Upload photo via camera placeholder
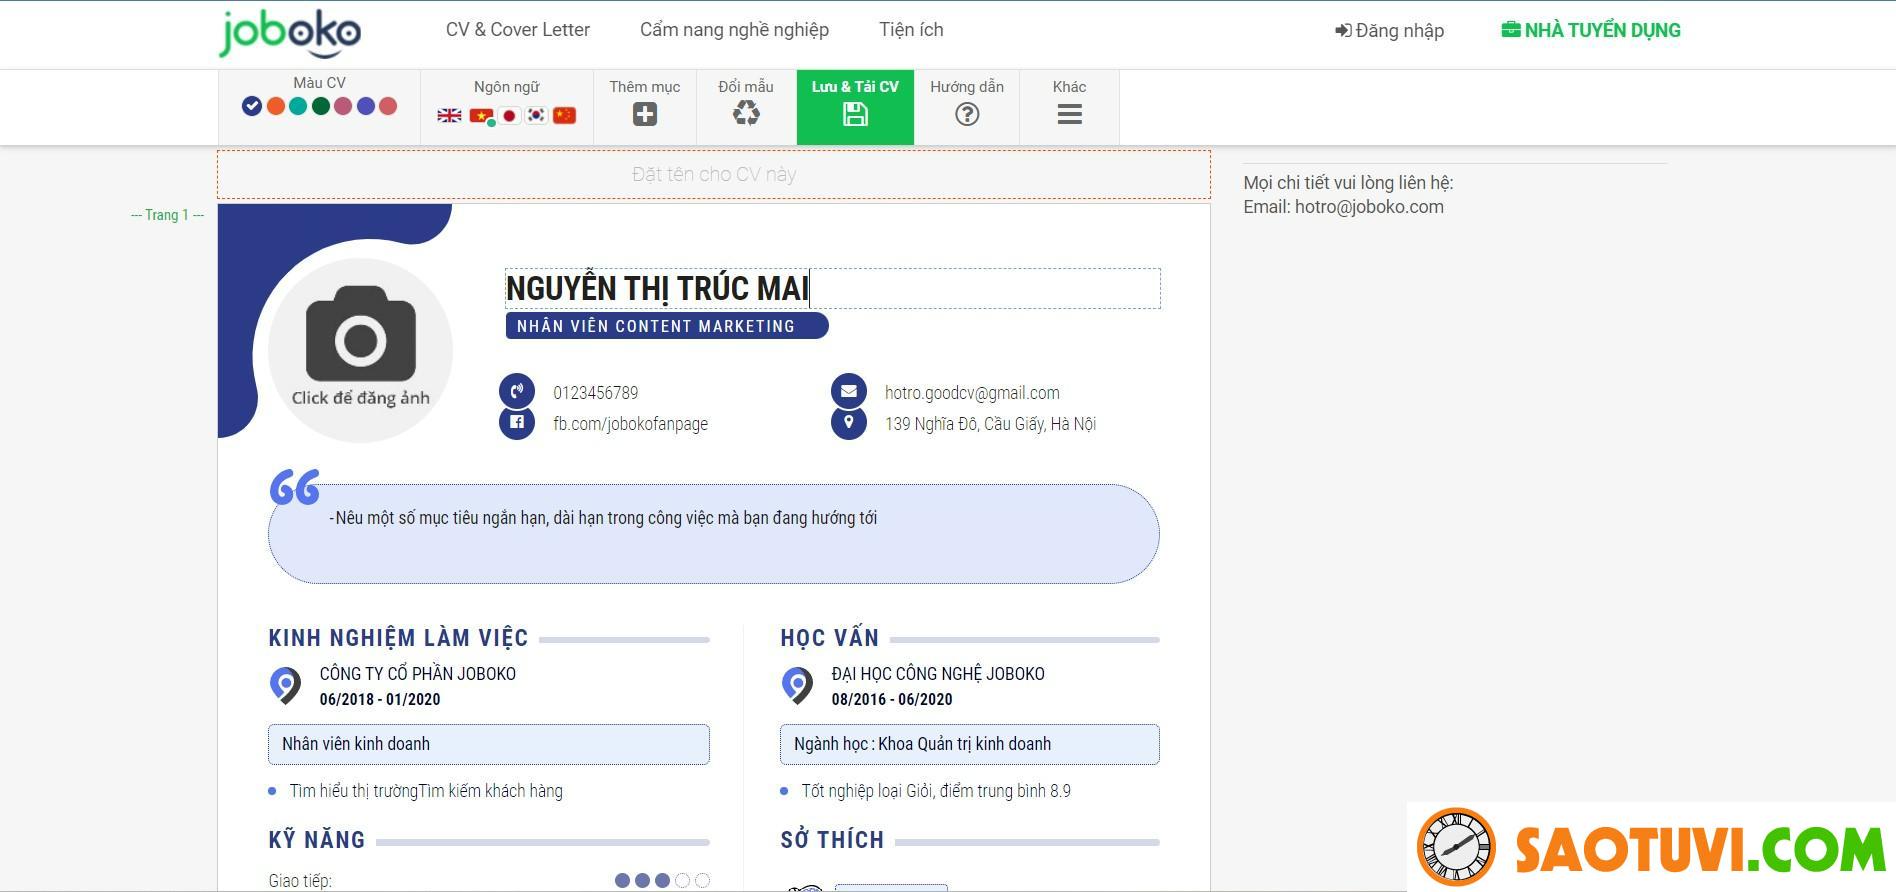This screenshot has width=1896, height=892. pos(360,350)
